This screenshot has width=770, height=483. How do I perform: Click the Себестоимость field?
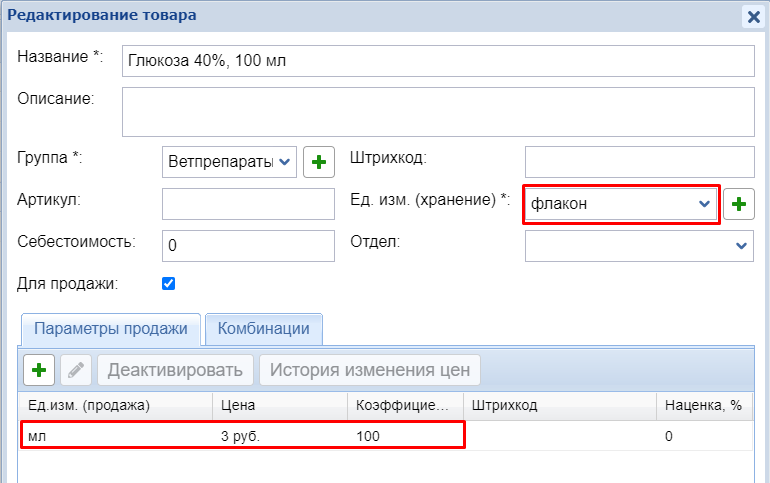(248, 245)
